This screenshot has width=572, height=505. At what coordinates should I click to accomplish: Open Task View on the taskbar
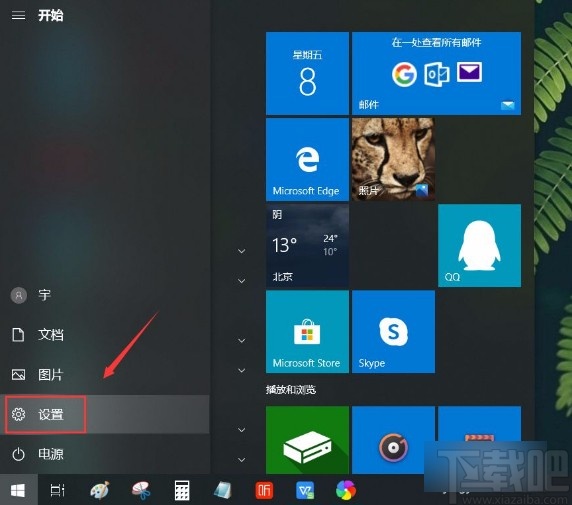57,490
